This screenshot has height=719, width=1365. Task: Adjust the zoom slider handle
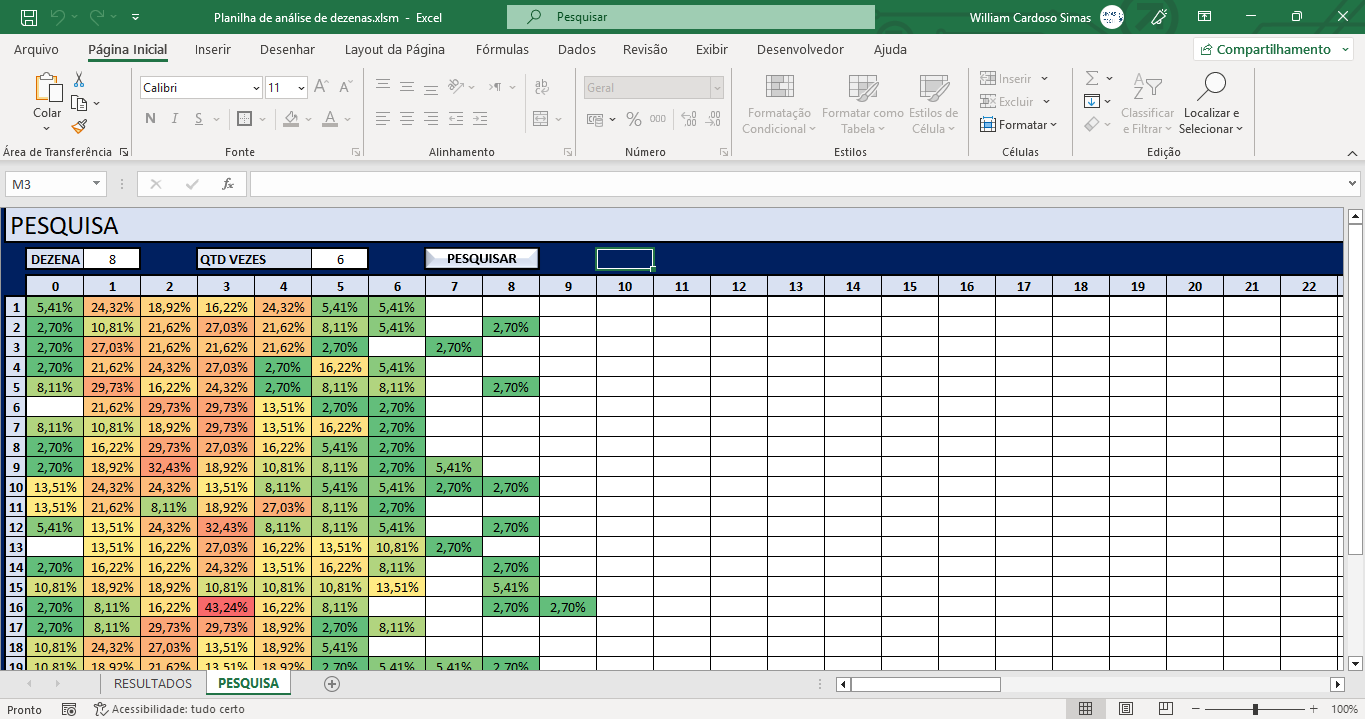click(1255, 709)
